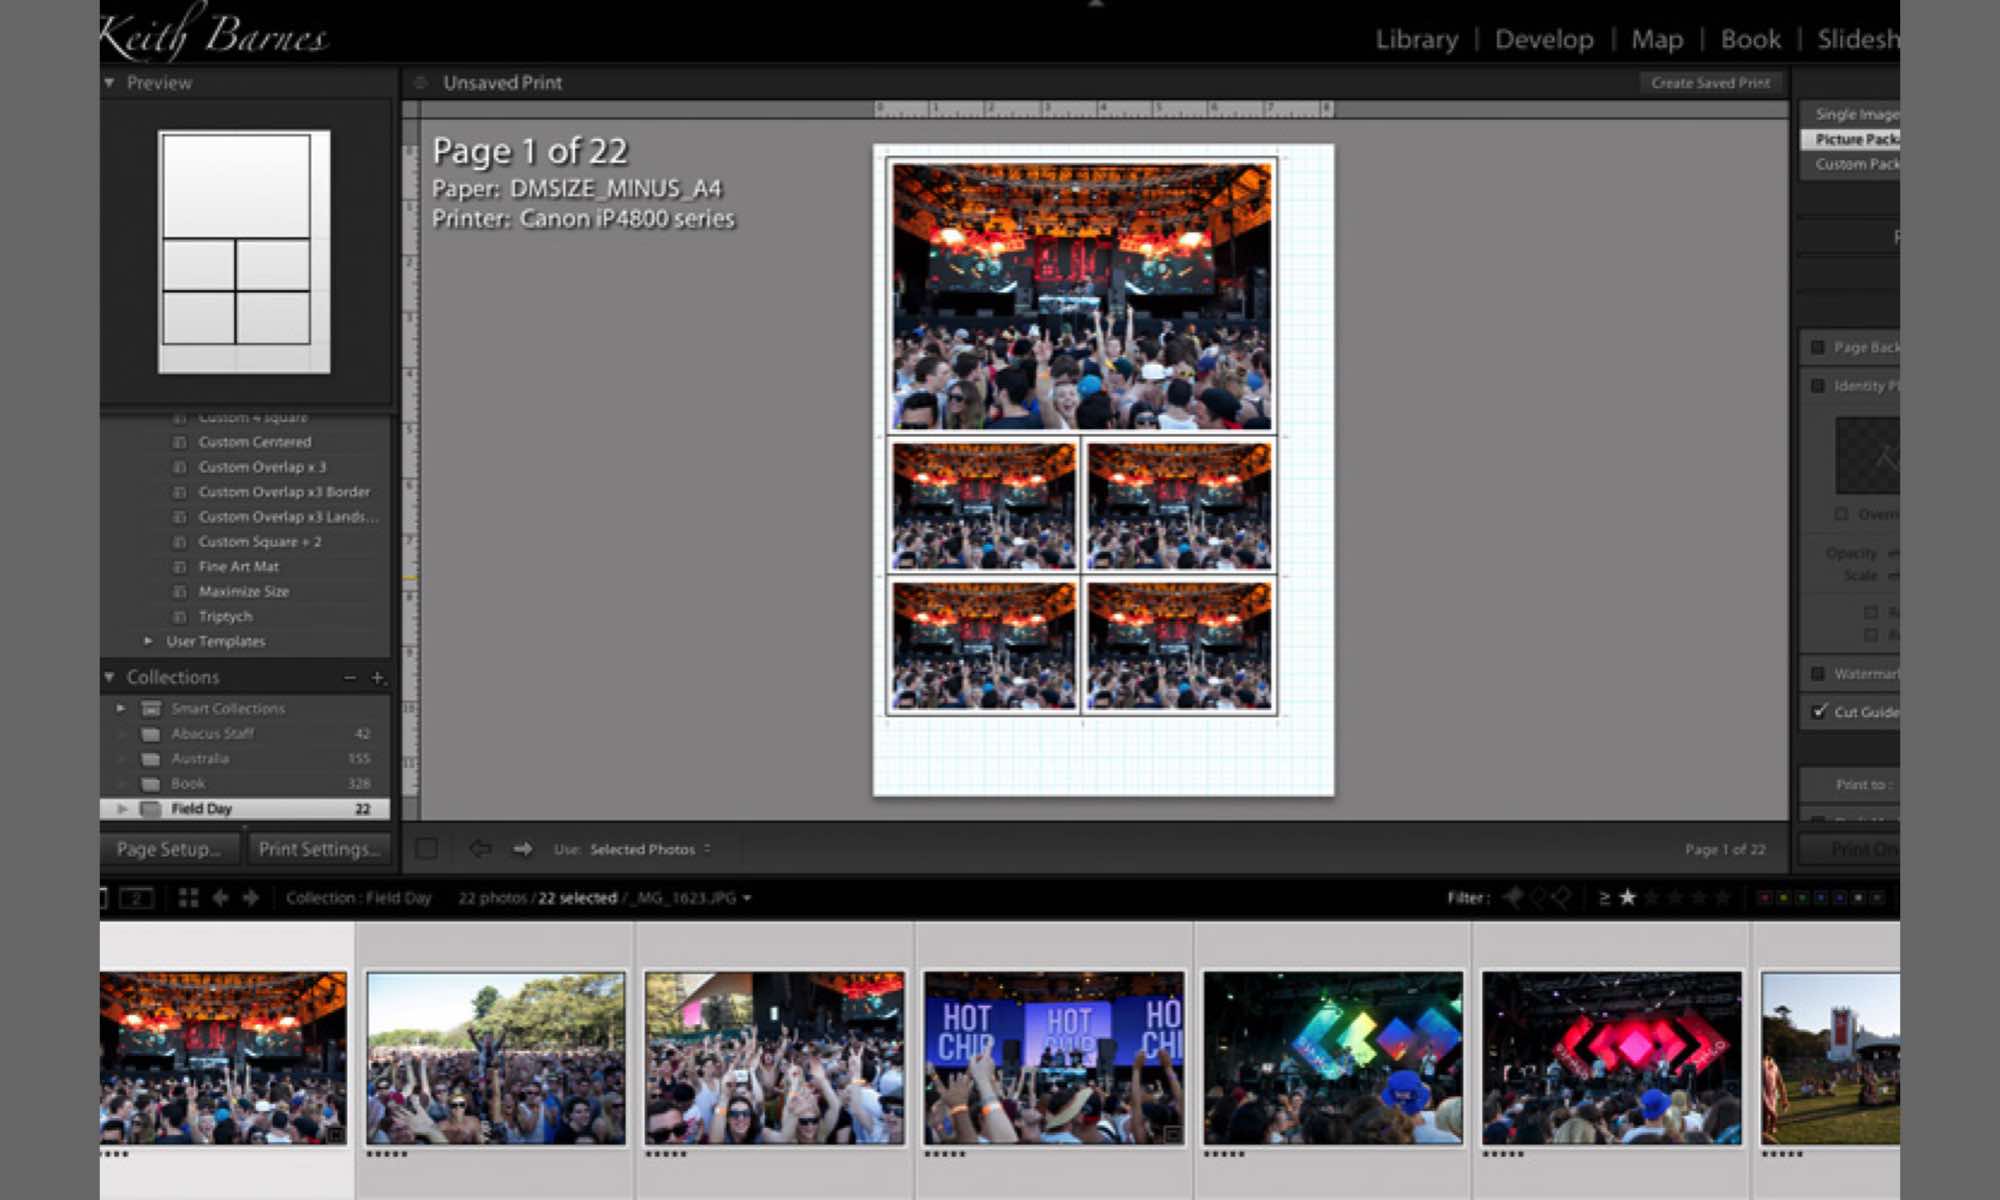
Task: Click the Field Day collection icon
Action: coord(151,809)
